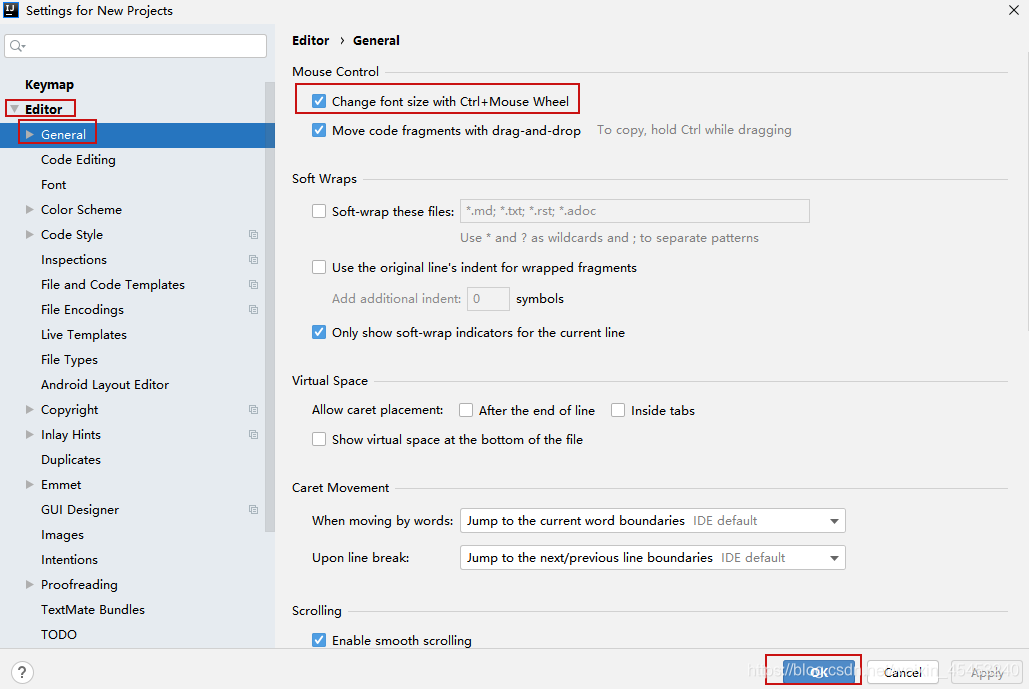Click the search magnifier icon in settings
The height and width of the screenshot is (689, 1029).
point(16,46)
